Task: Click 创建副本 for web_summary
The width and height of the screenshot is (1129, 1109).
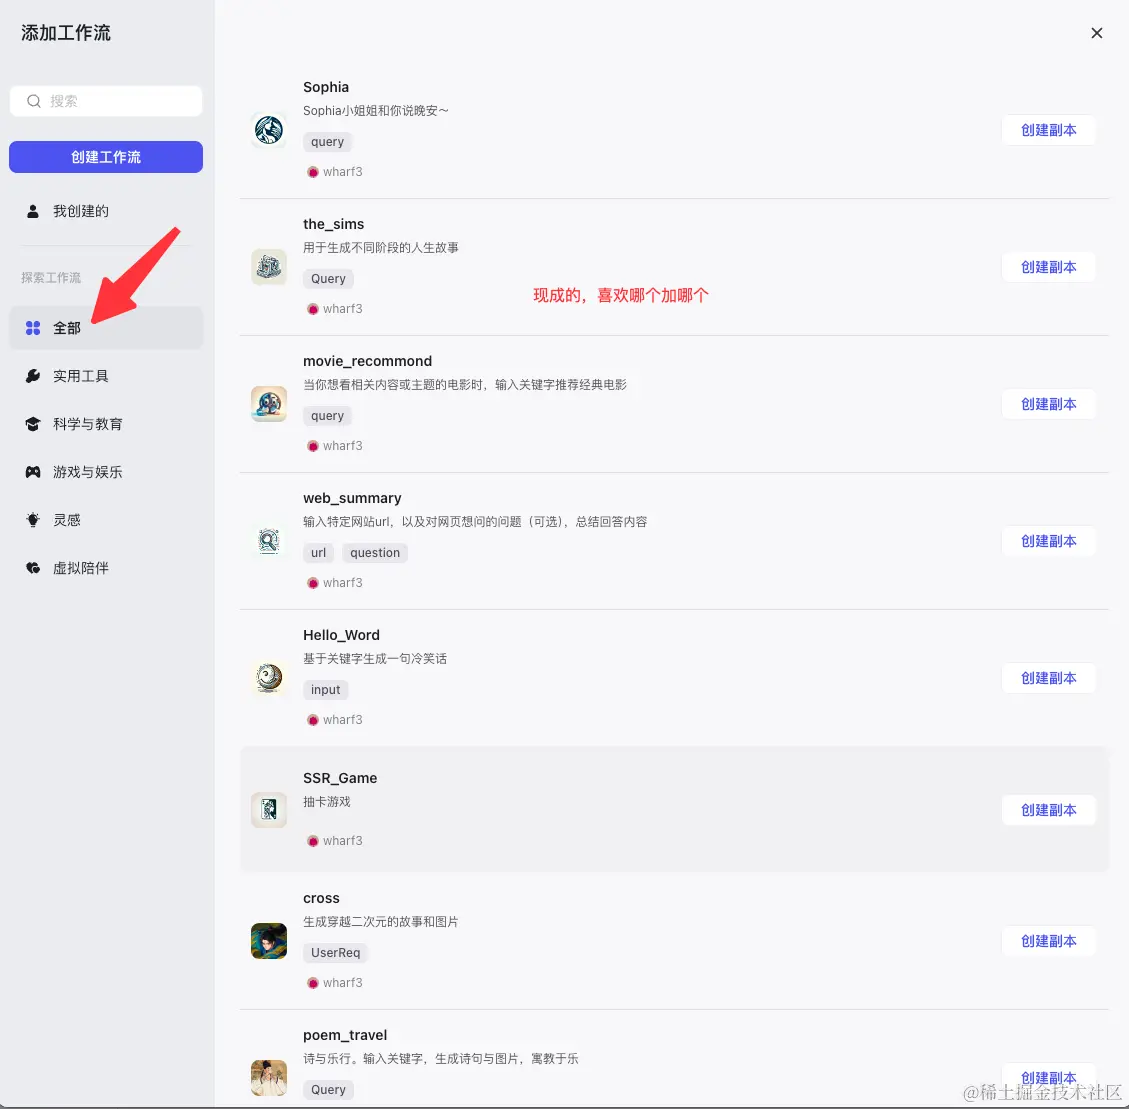Action: pos(1048,541)
